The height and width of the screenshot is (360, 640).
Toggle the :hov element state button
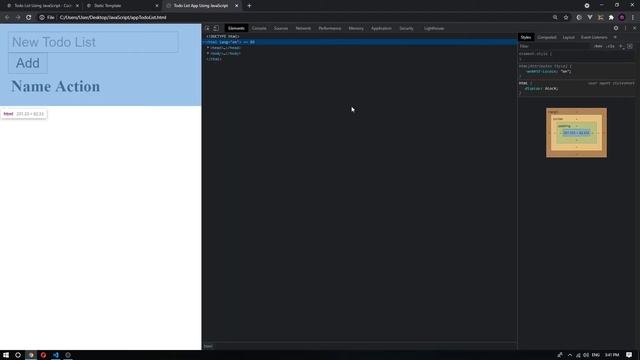coord(598,46)
